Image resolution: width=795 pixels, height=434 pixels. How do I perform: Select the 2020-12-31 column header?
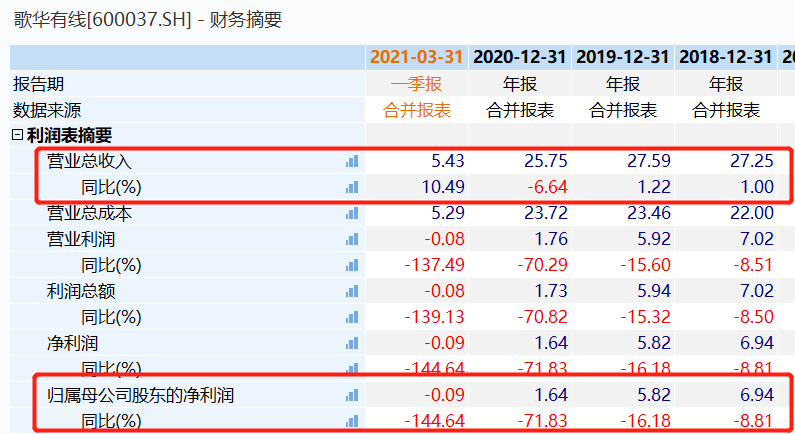point(519,57)
